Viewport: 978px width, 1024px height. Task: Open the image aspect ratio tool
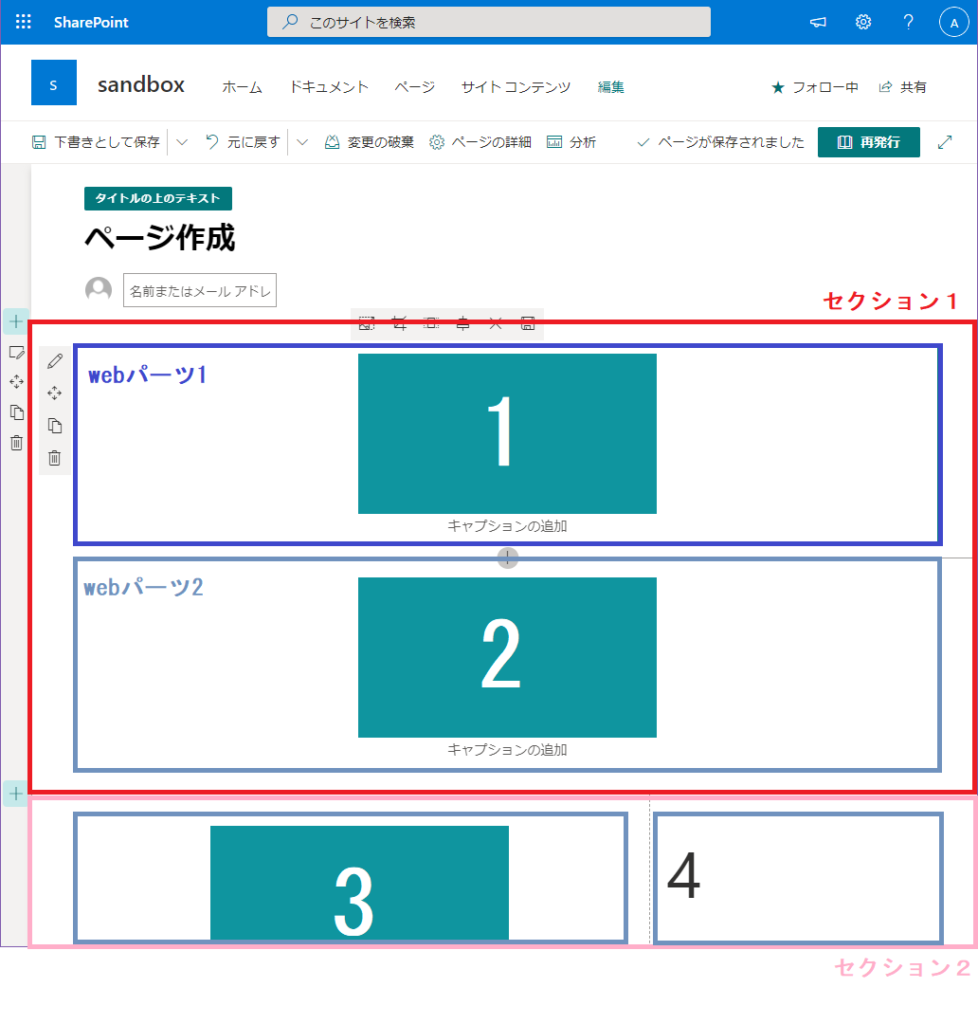[431, 323]
